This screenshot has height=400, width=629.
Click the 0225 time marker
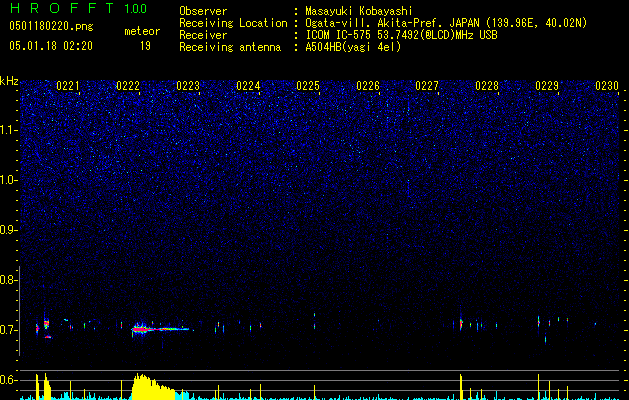tap(308, 86)
